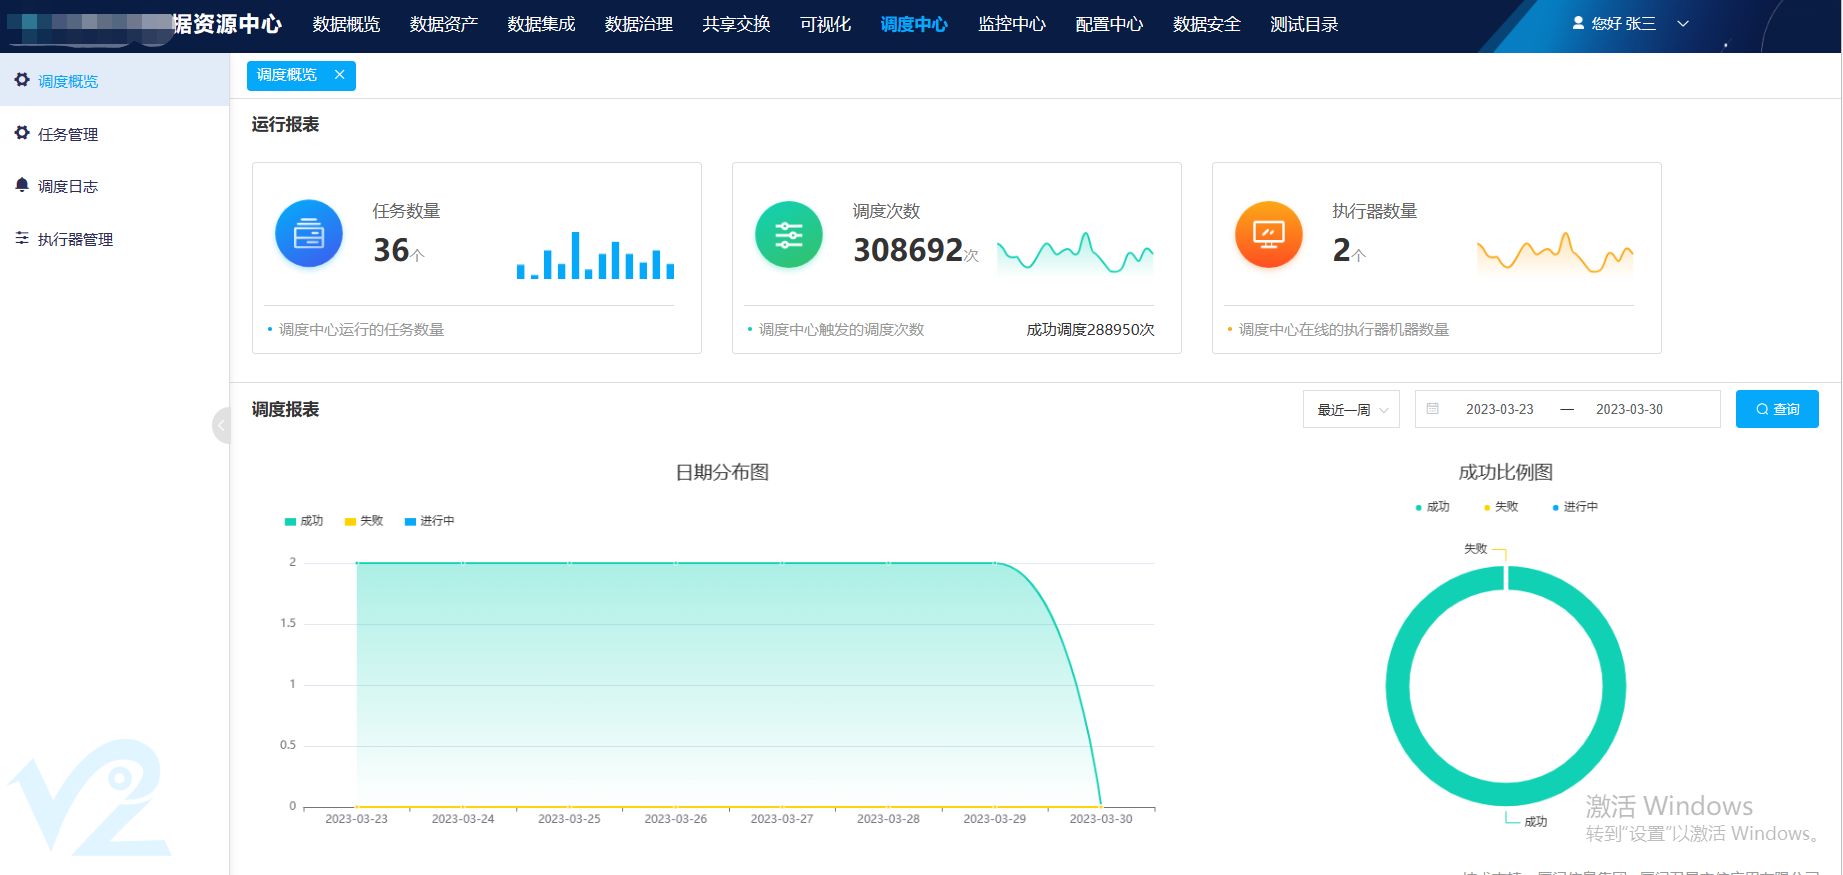Image resolution: width=1843 pixels, height=875 pixels.
Task: Toggle 进行中 legend in 成功比例图
Action: coord(1575,507)
